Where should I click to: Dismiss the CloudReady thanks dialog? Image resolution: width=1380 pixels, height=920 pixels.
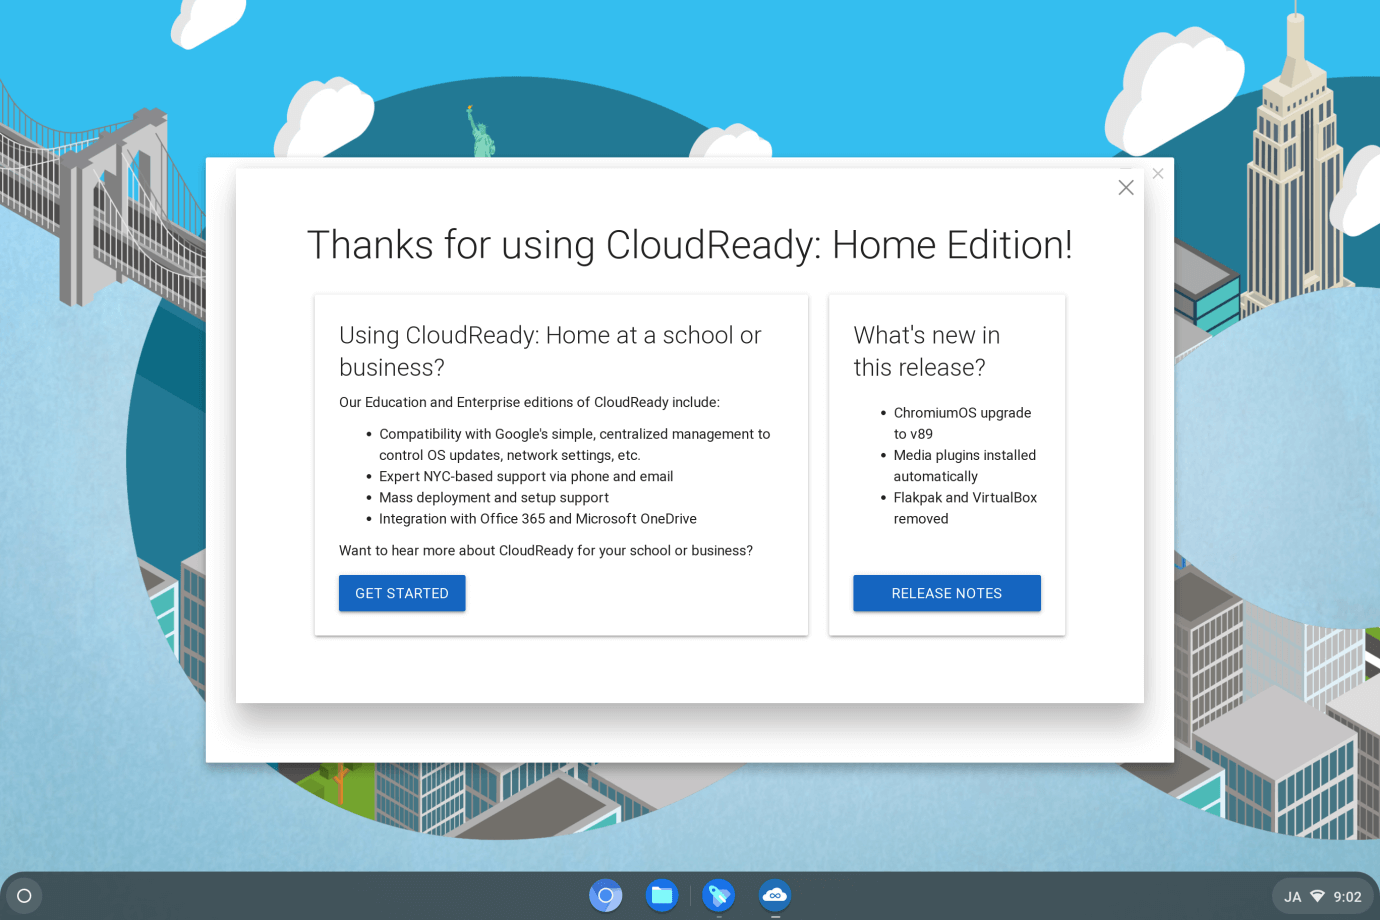[x=1125, y=187]
